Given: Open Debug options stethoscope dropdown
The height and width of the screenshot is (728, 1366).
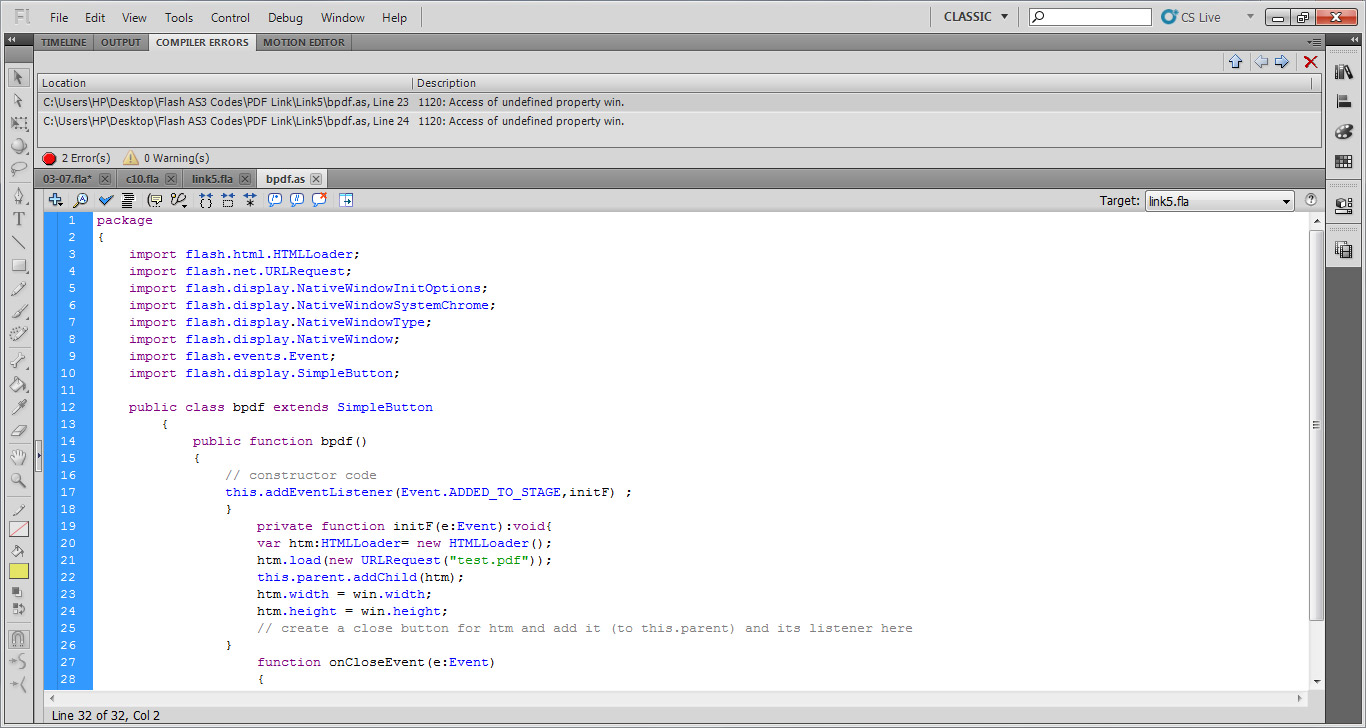Looking at the screenshot, I should coord(179,200).
